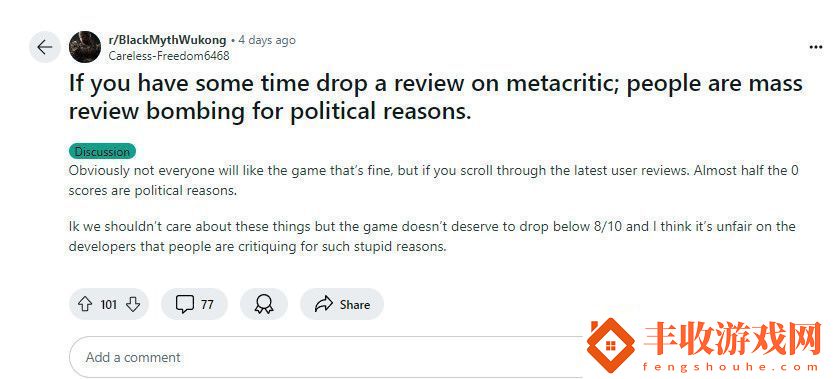
Task: Click the '4 days ago' timestamp
Action: (x=267, y=40)
